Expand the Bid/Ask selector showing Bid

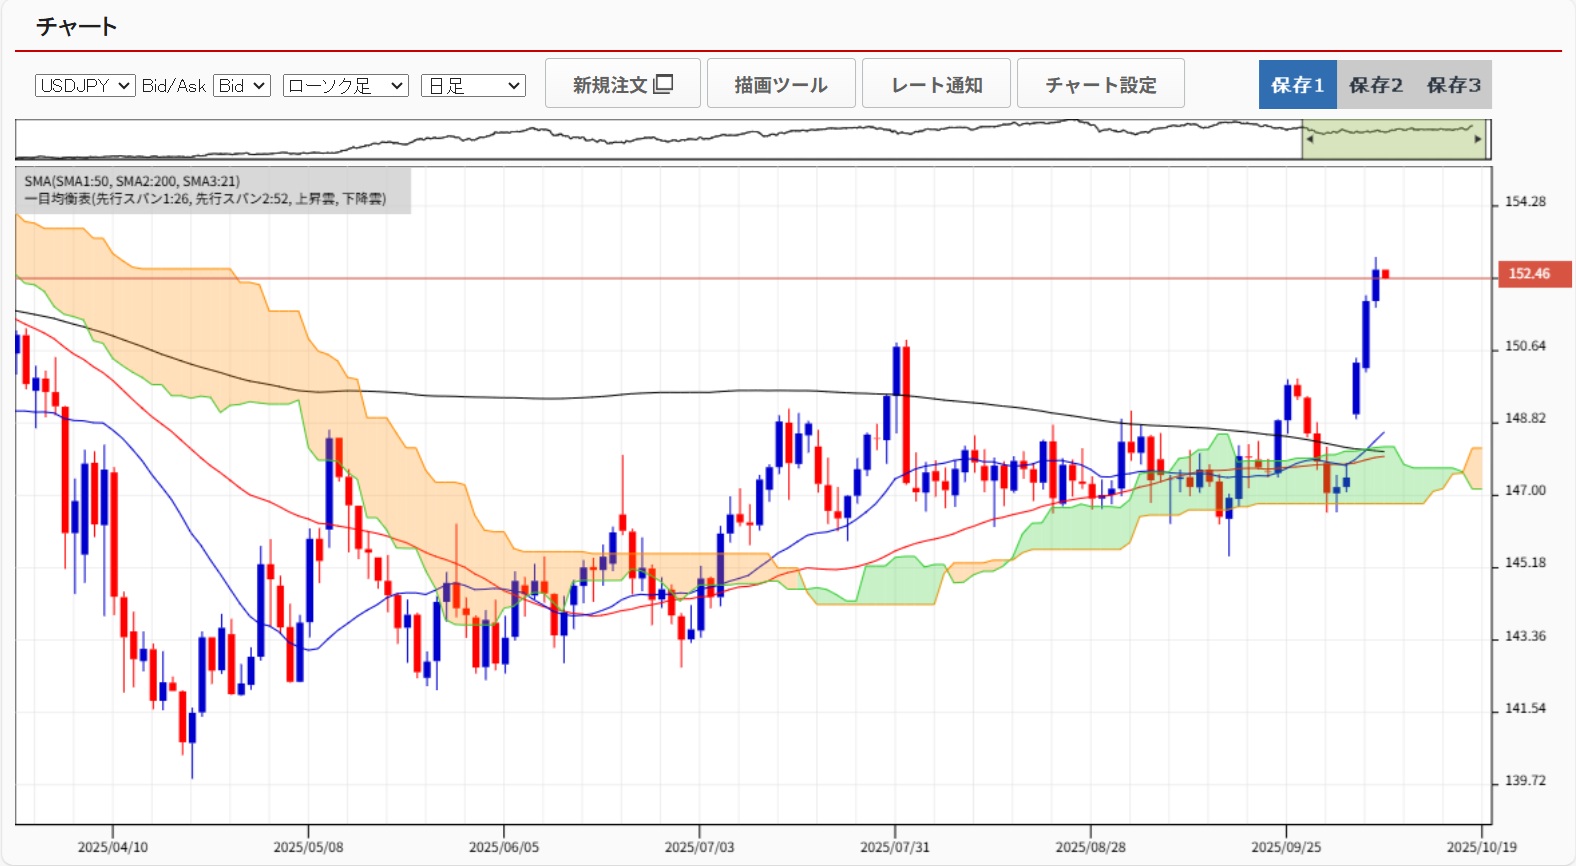click(242, 86)
